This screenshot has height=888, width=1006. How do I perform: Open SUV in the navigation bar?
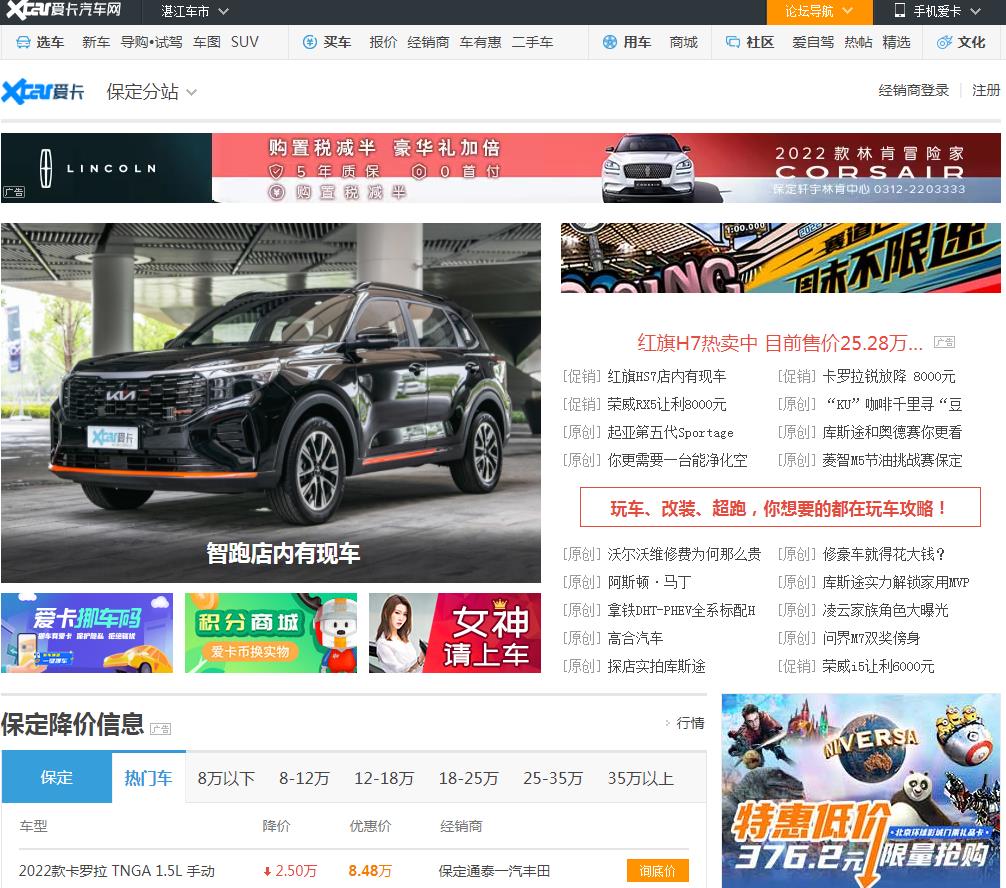point(244,42)
